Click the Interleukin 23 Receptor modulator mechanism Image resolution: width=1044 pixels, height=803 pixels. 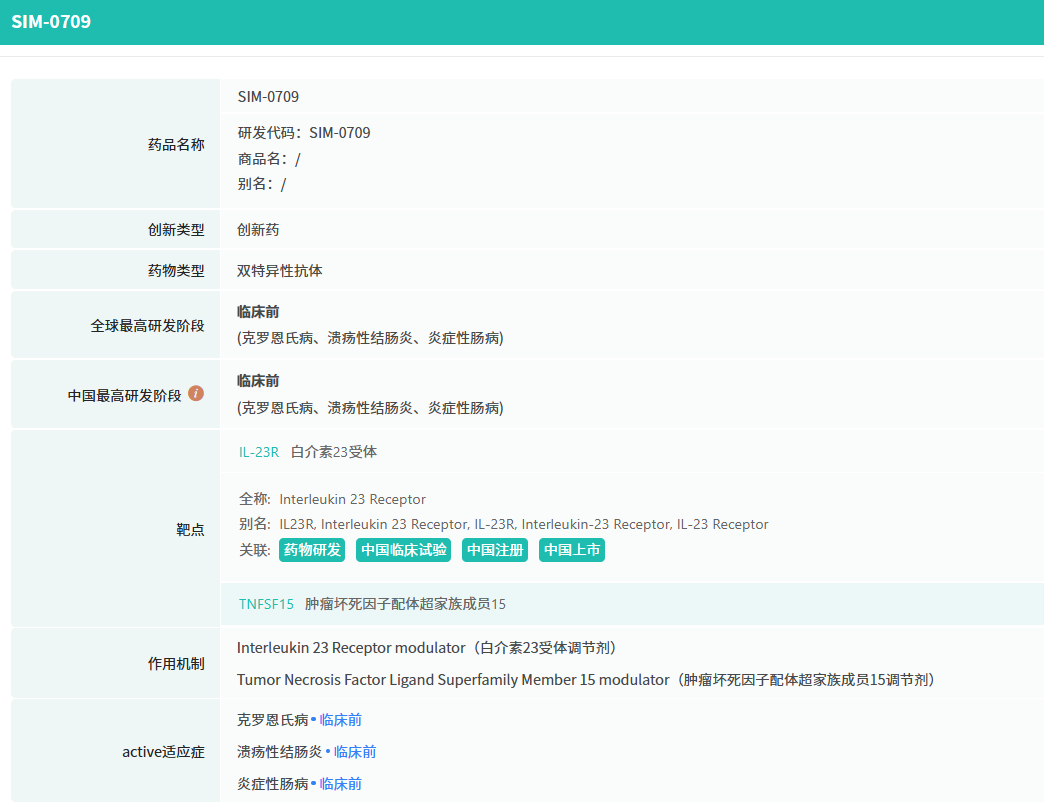(x=351, y=648)
